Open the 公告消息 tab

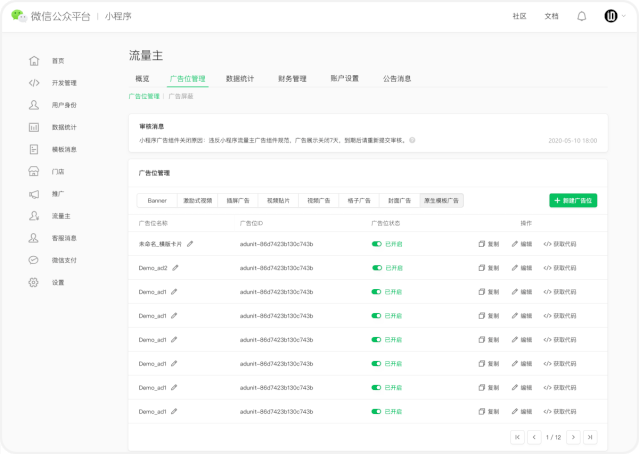tap(397, 78)
